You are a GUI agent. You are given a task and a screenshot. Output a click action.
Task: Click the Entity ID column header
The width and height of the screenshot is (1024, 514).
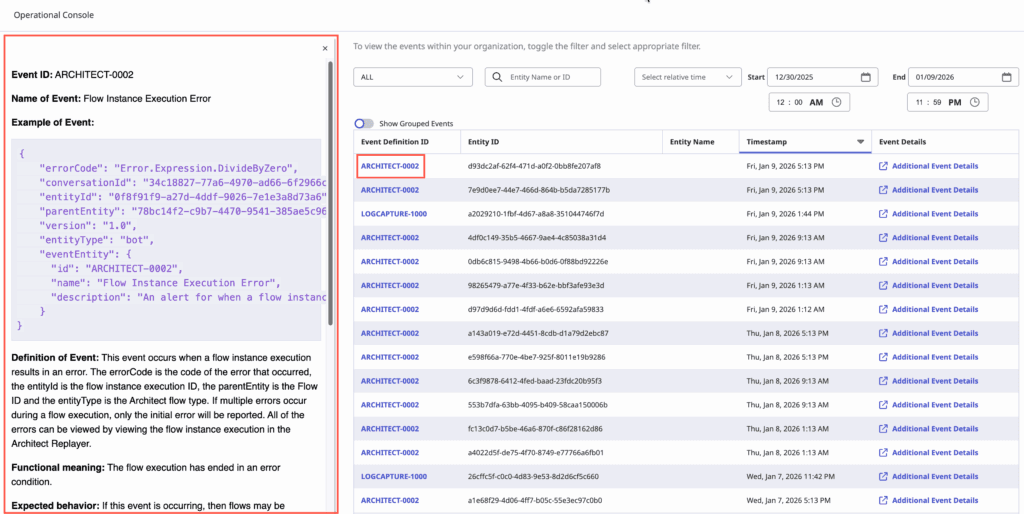(484, 142)
